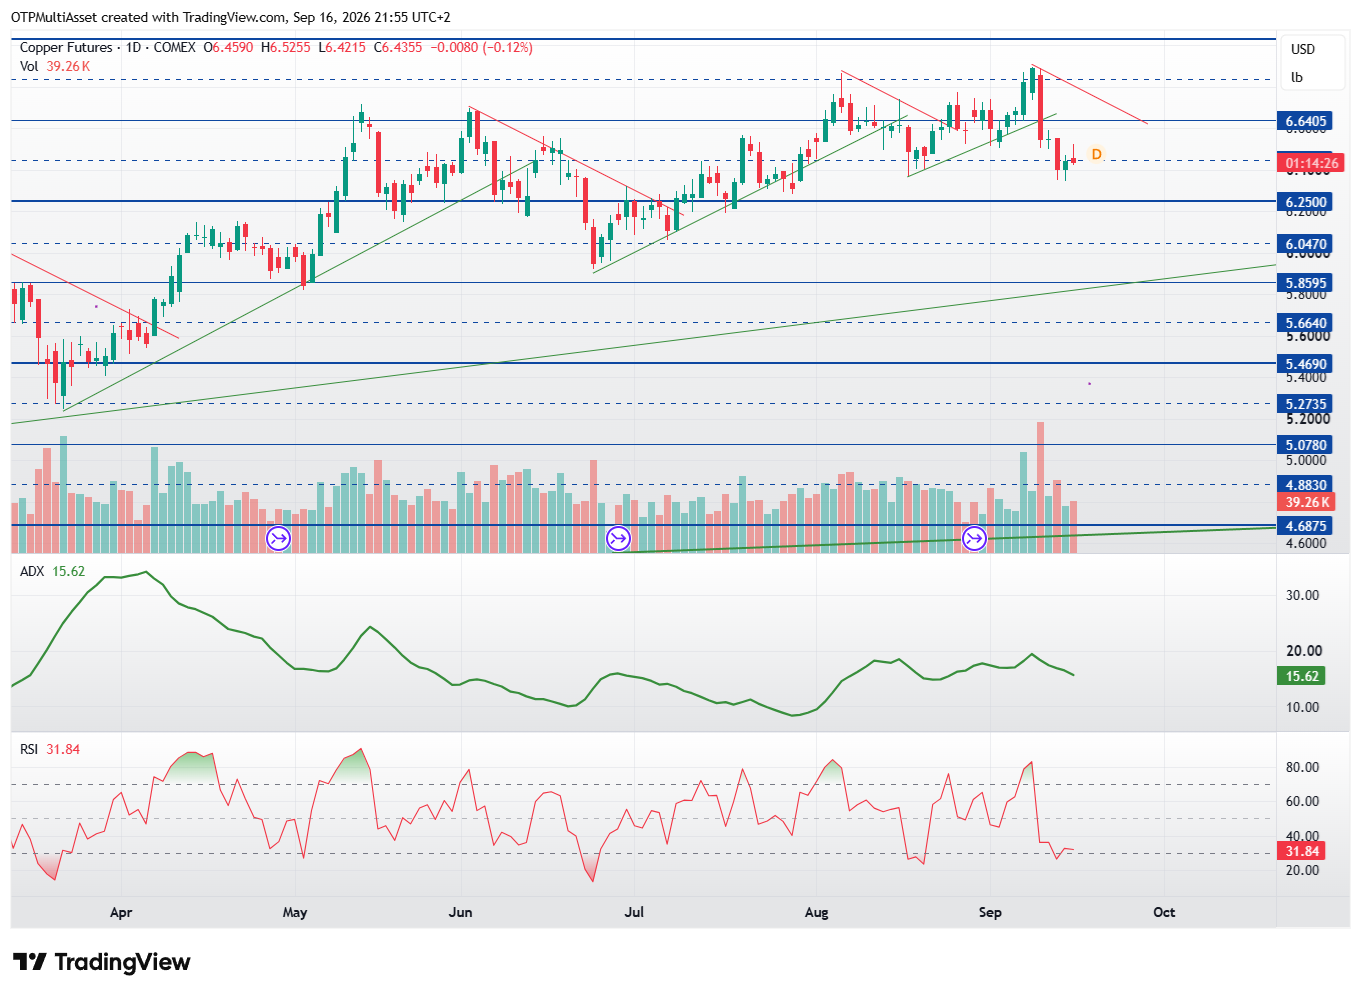This screenshot has width=1361, height=996.
Task: Click the 6.0470 price level label
Action: (x=1306, y=244)
